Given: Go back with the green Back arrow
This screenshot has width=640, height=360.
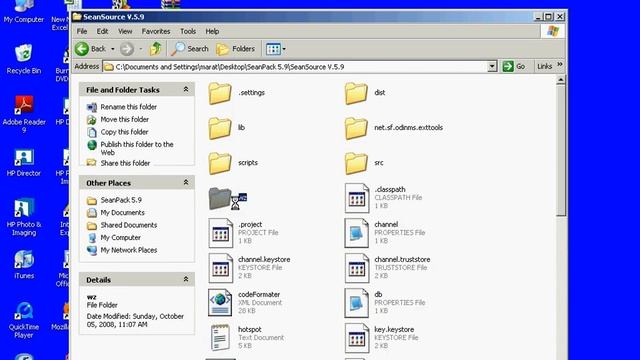Looking at the screenshot, I should tap(91, 49).
